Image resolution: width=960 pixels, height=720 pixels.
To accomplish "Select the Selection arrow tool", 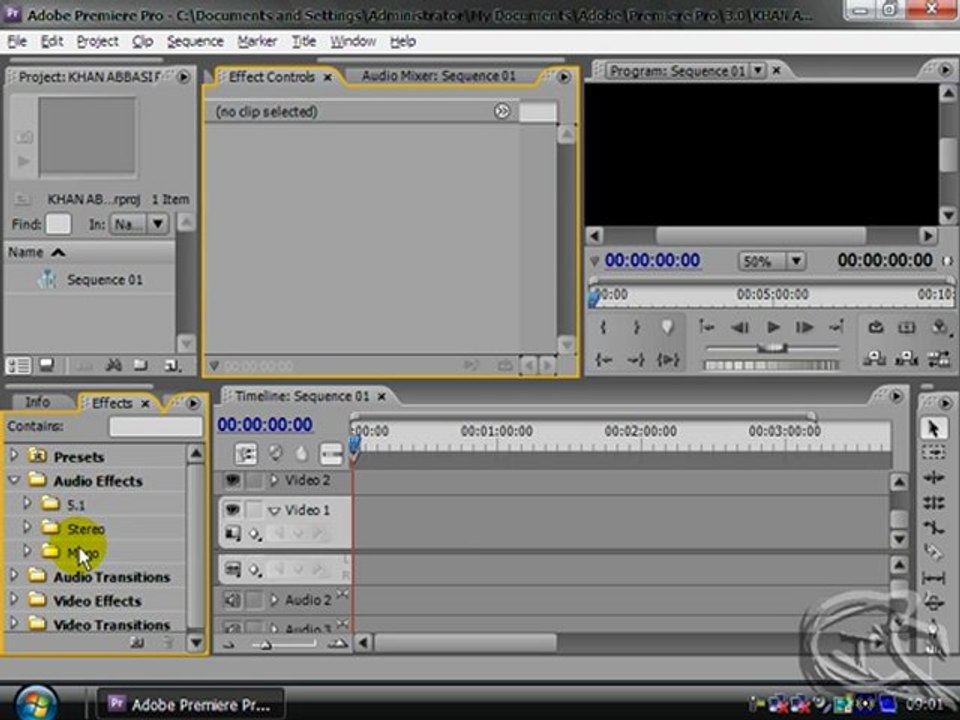I will tap(933, 428).
